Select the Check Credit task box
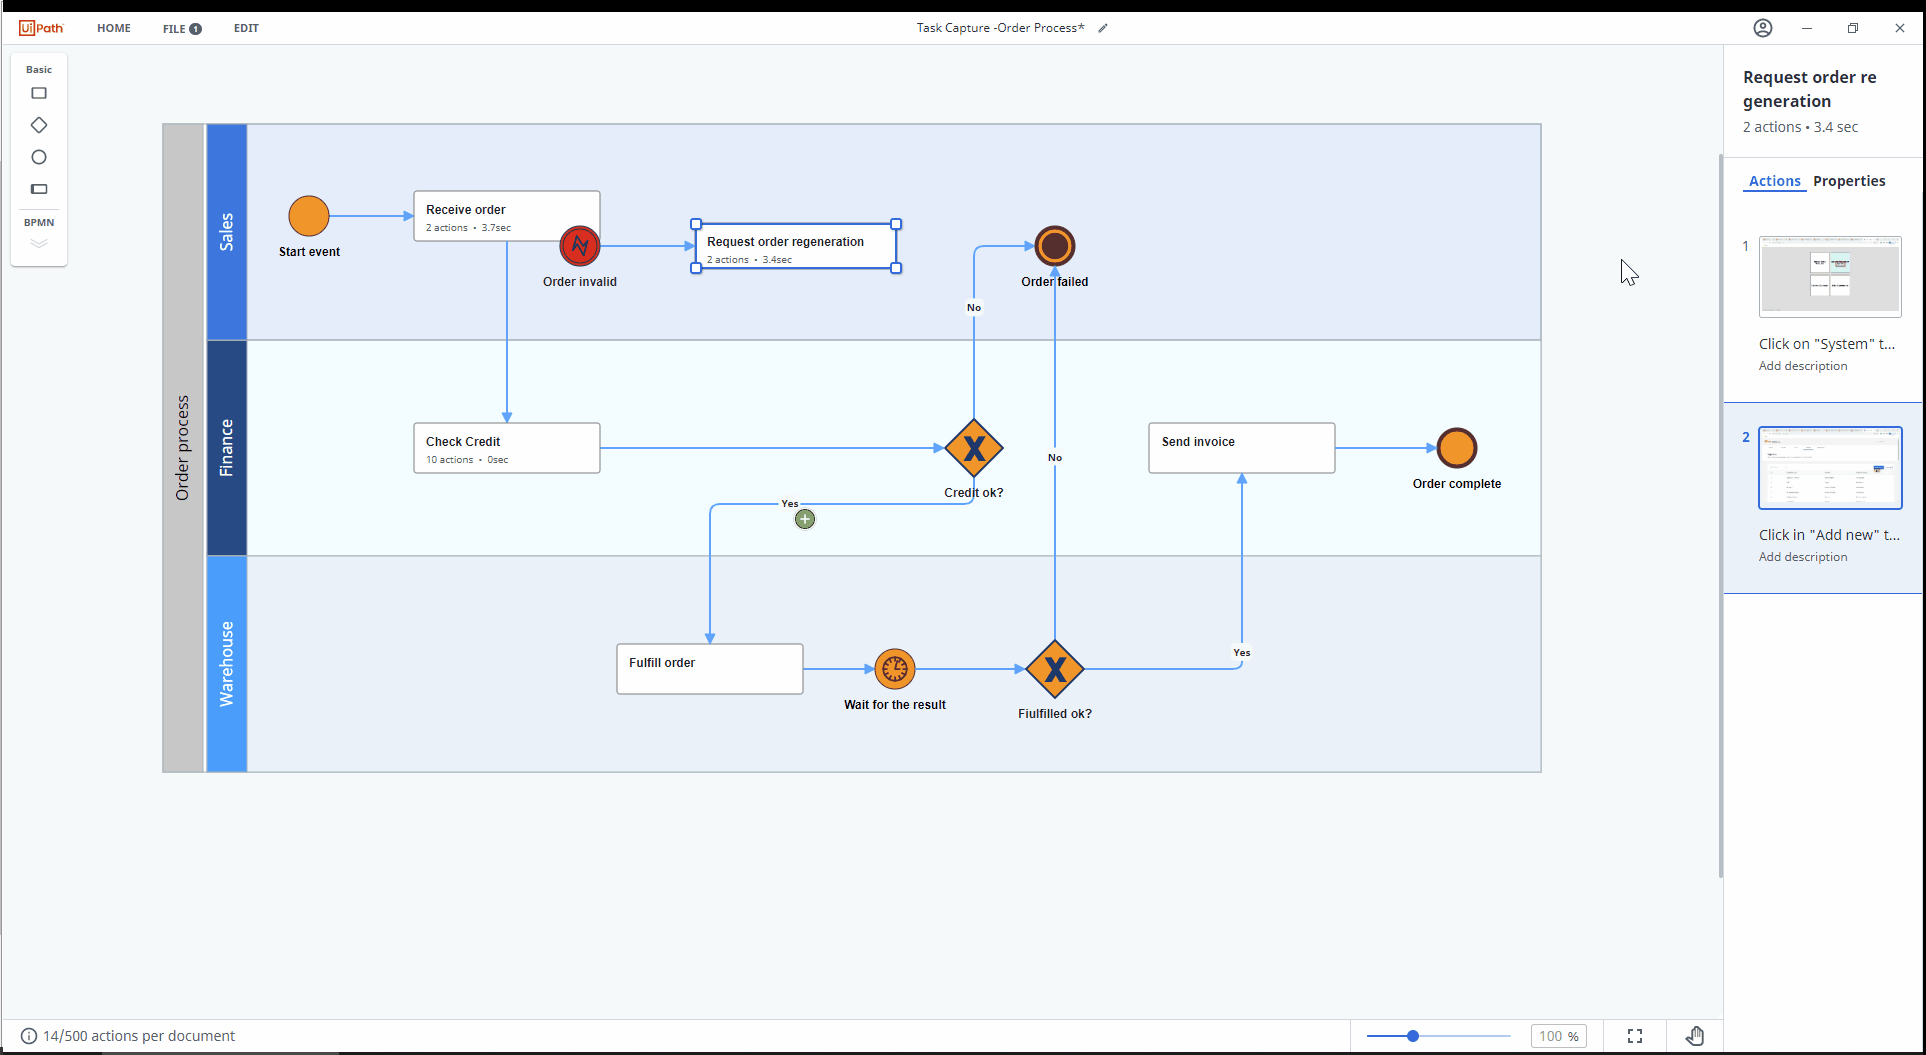 pyautogui.click(x=507, y=448)
